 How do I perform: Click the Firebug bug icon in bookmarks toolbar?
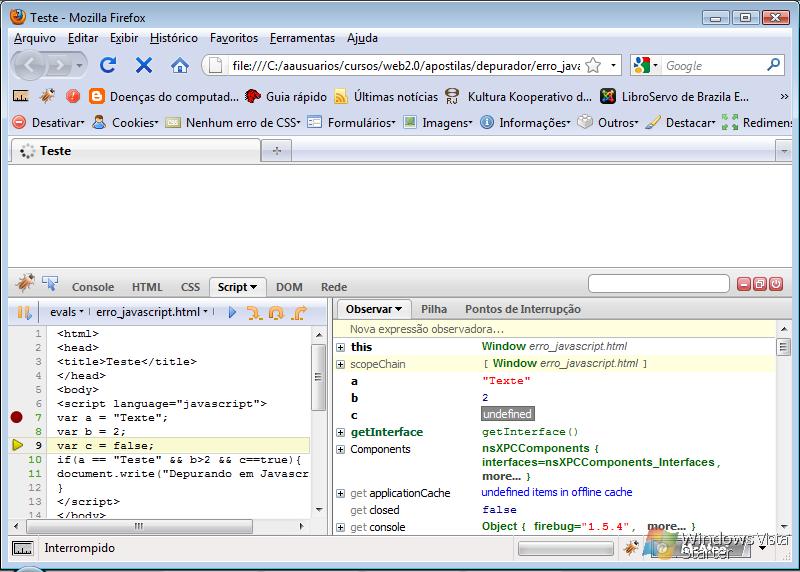47,95
